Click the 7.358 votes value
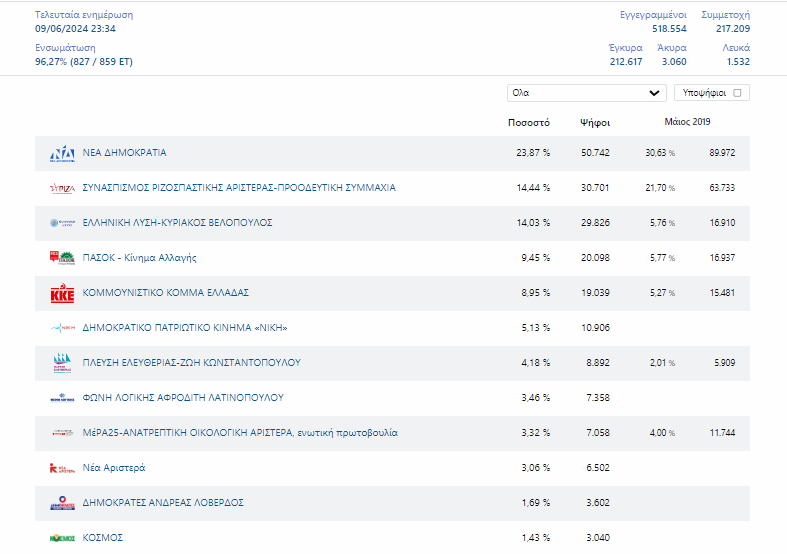 tap(598, 397)
